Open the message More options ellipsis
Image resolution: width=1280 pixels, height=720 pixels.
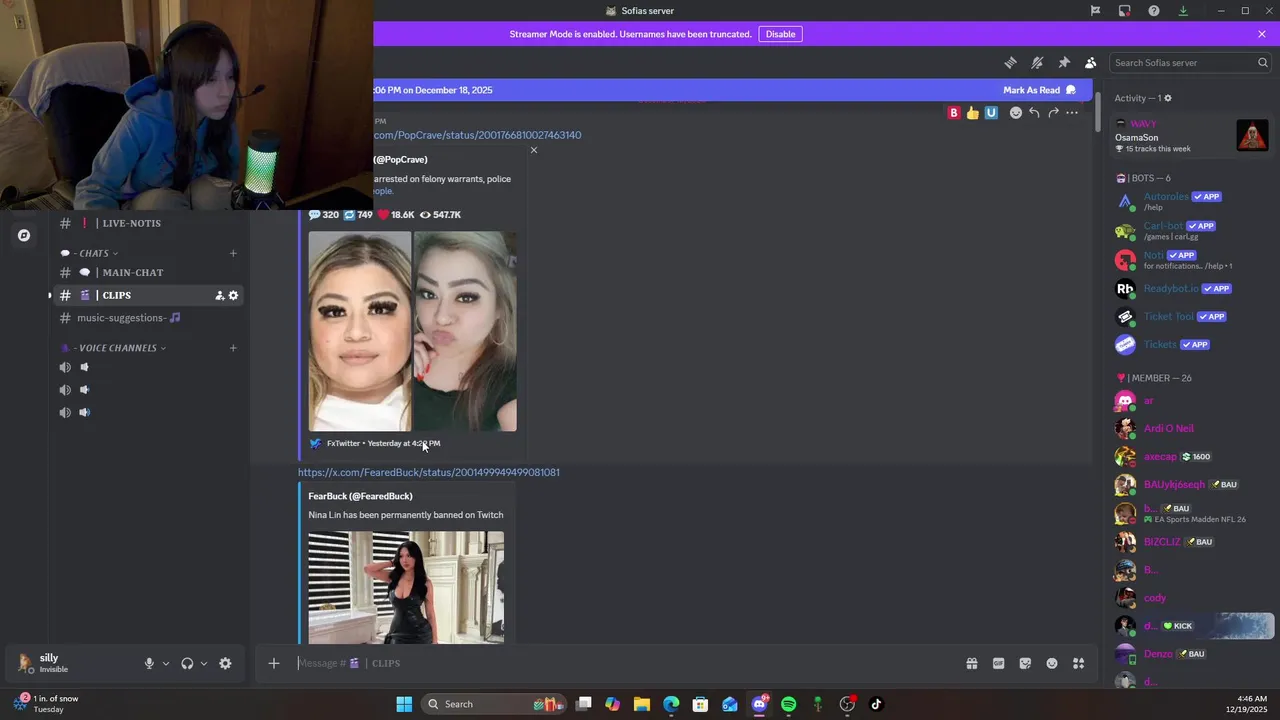tap(1072, 113)
